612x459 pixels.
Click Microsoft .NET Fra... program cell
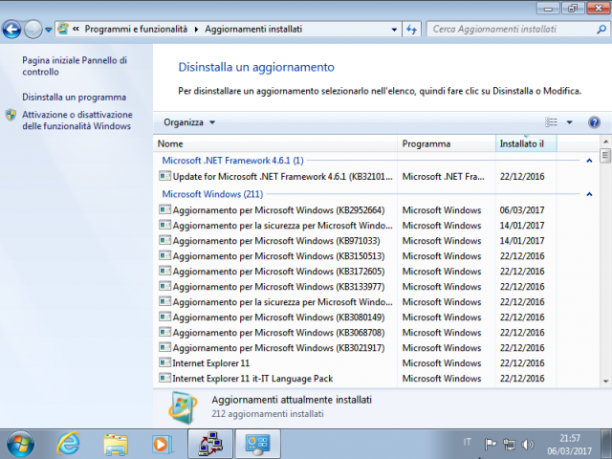(443, 177)
